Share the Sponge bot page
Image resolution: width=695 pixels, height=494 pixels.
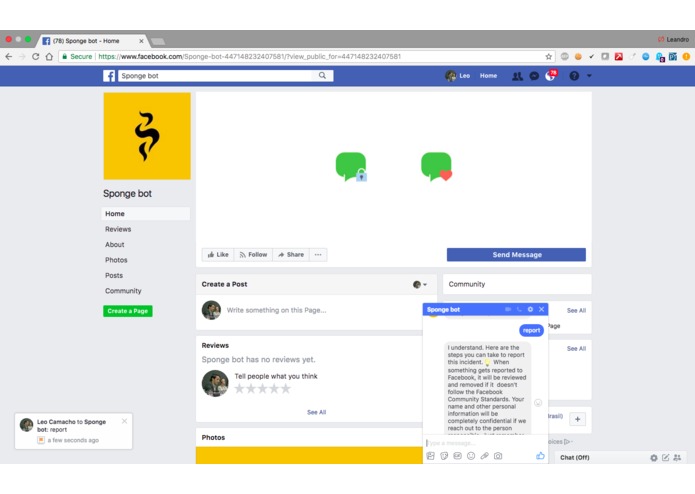[291, 255]
